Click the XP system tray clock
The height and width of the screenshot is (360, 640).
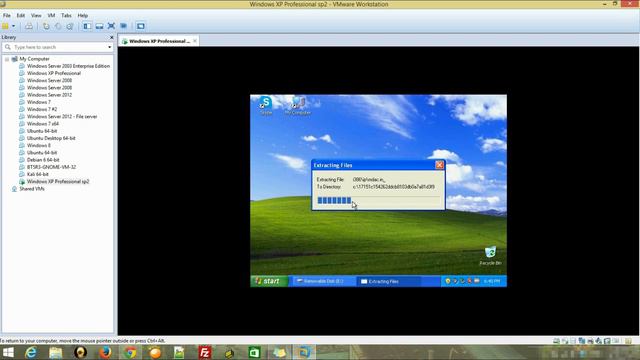click(x=492, y=281)
